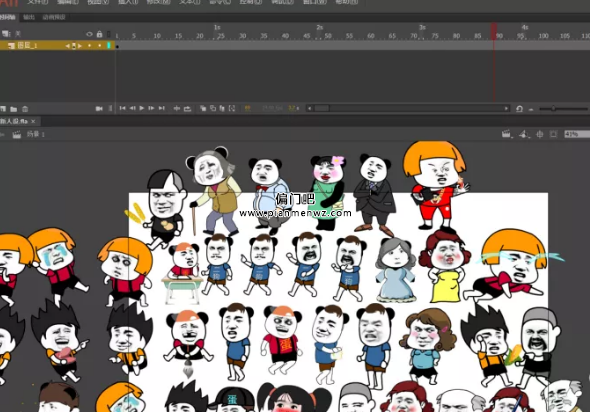The height and width of the screenshot is (412, 590).
Task: Play the timeline animation
Action: [141, 108]
